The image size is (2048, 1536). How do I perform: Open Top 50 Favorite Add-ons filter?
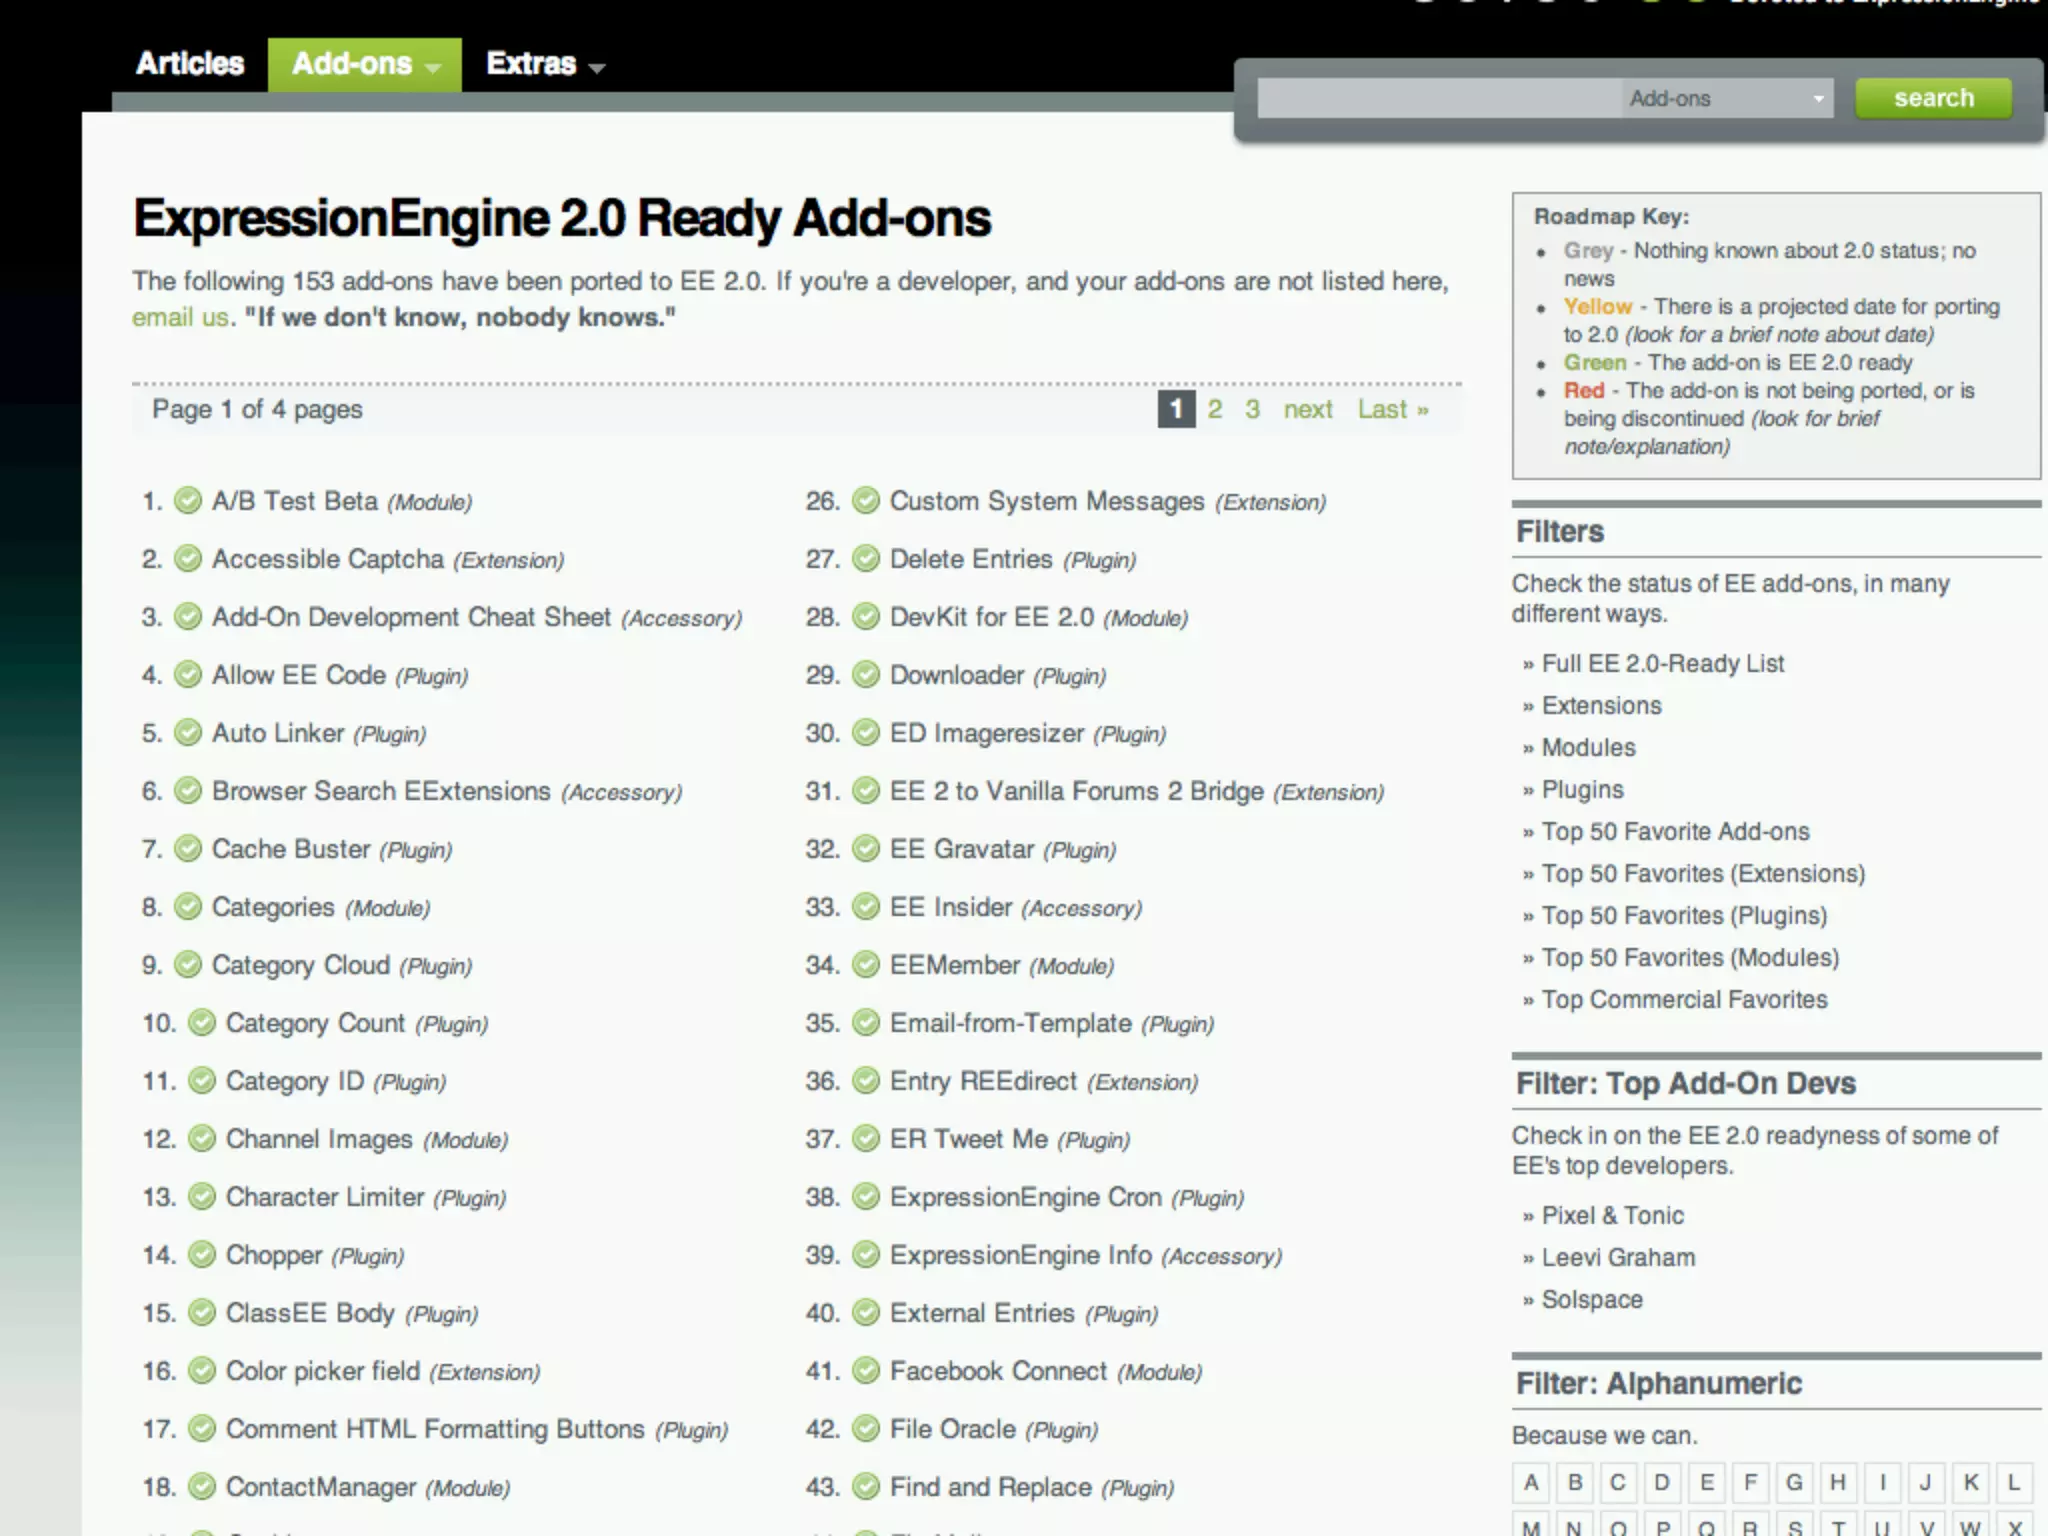[x=1675, y=831]
